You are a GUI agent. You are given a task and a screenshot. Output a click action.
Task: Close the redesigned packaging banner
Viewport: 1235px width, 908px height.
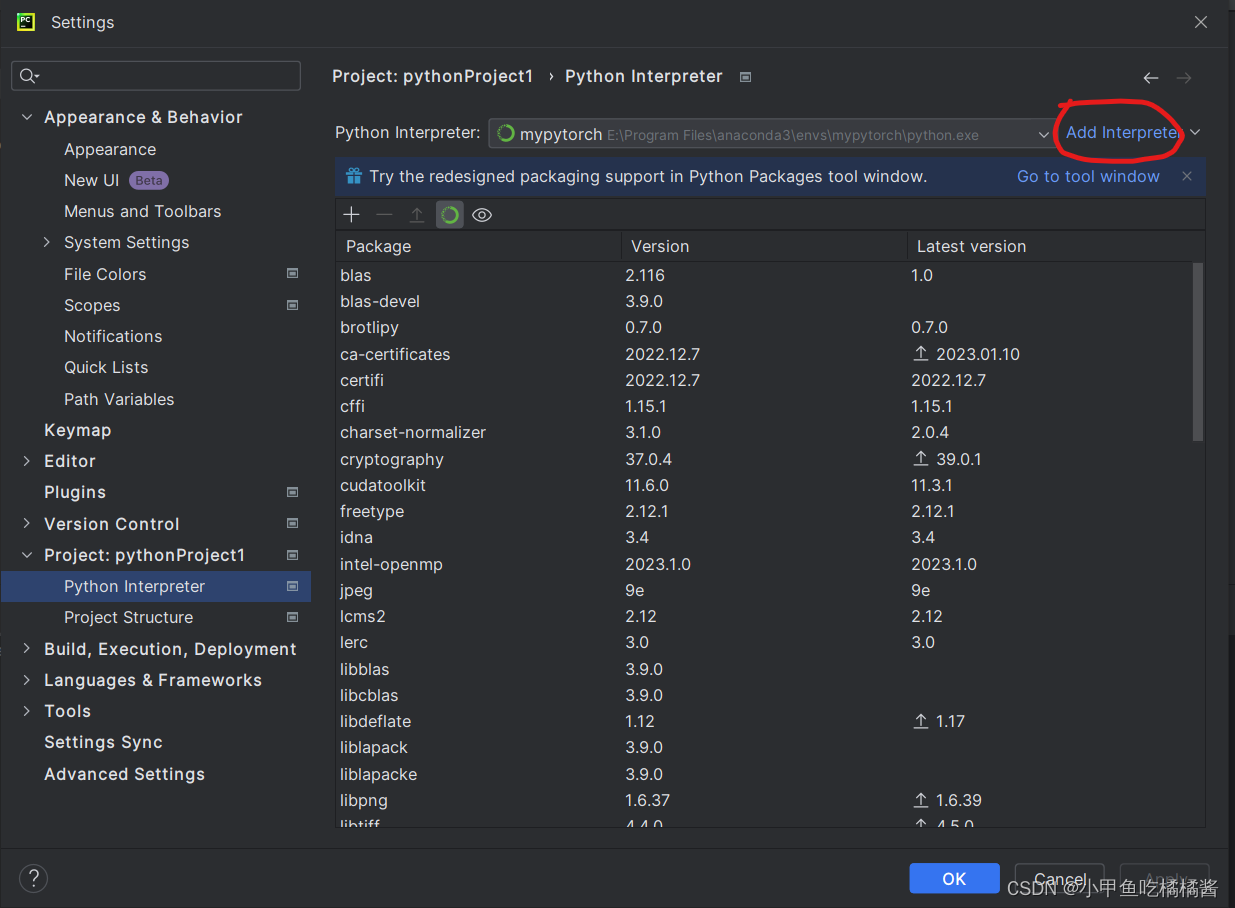[1187, 176]
